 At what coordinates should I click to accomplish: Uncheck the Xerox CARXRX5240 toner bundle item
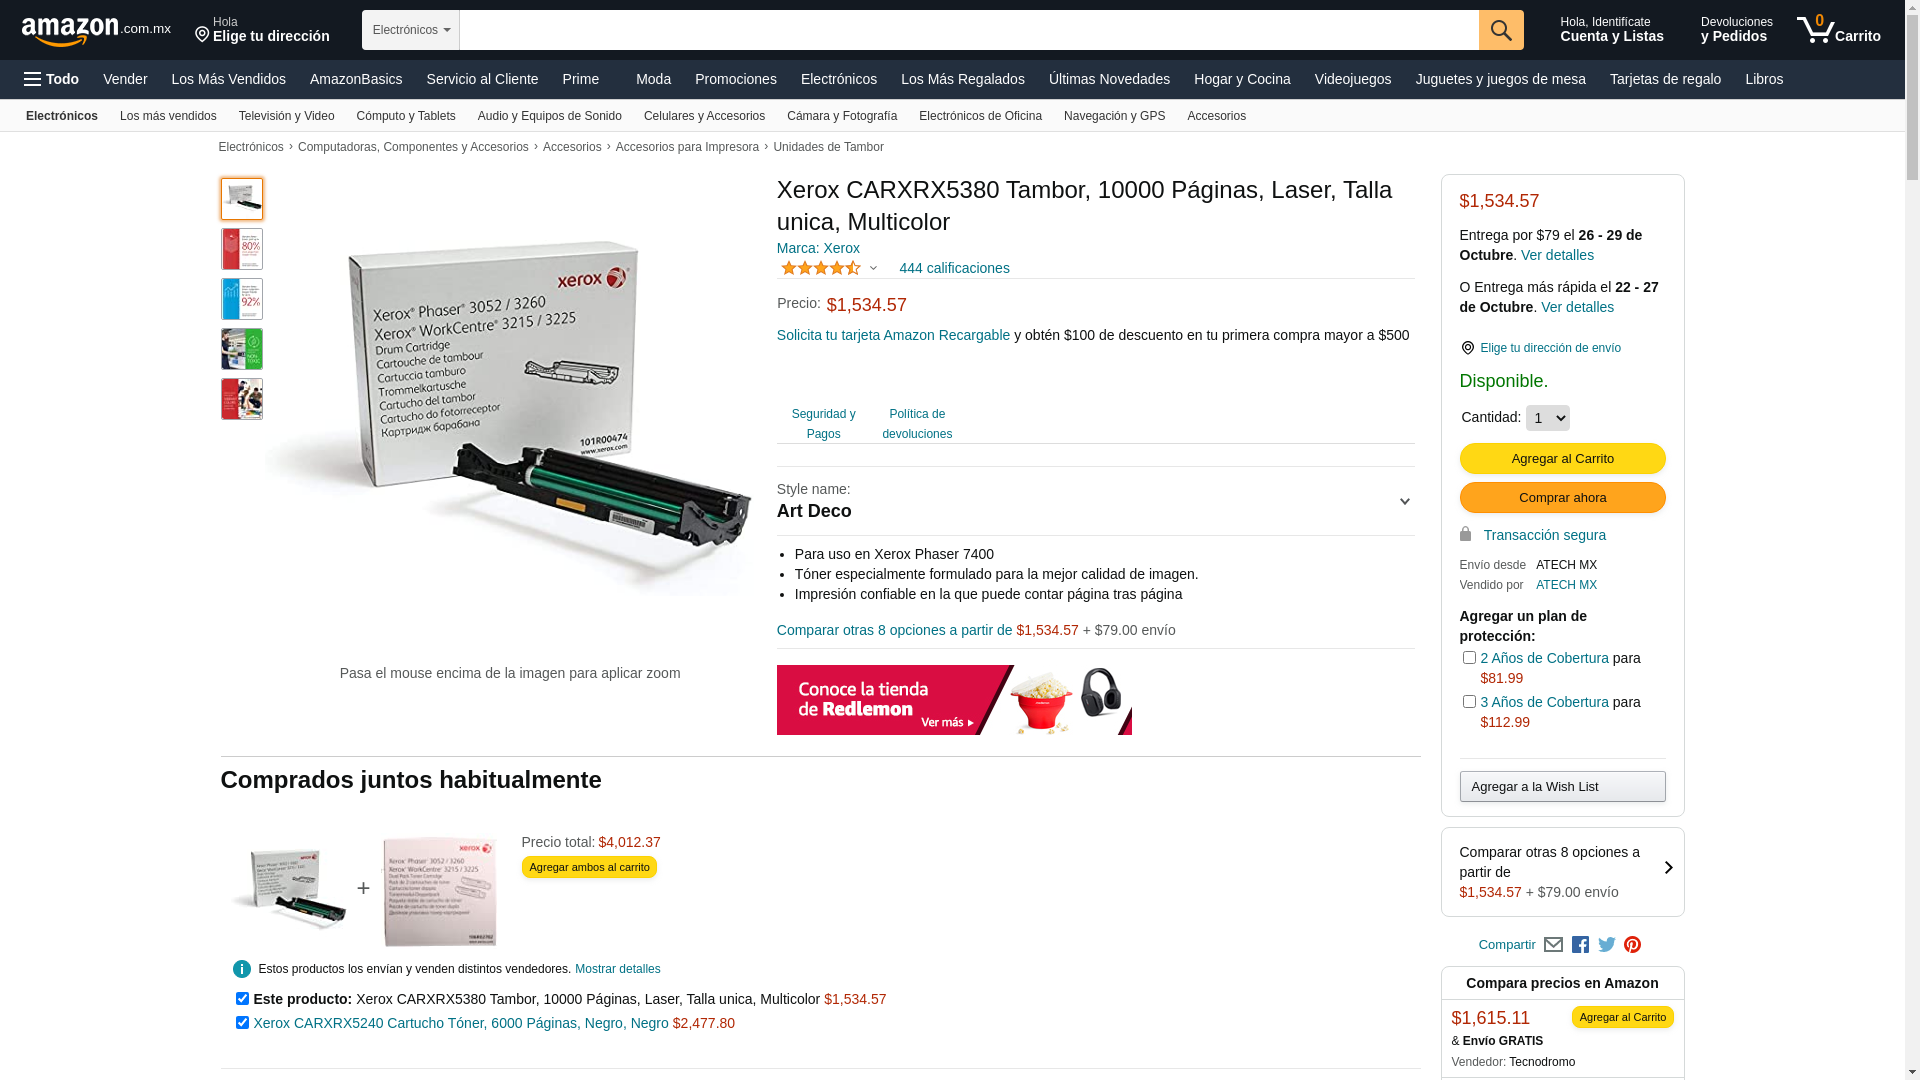coord(242,1023)
